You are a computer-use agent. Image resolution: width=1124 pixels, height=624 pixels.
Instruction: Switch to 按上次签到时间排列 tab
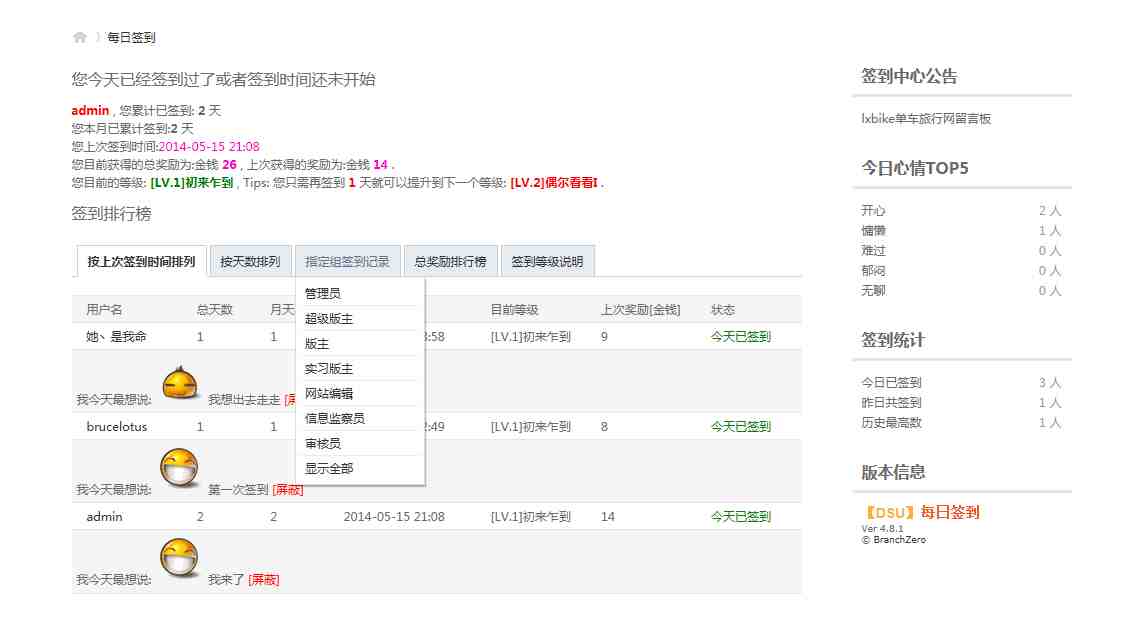click(141, 262)
